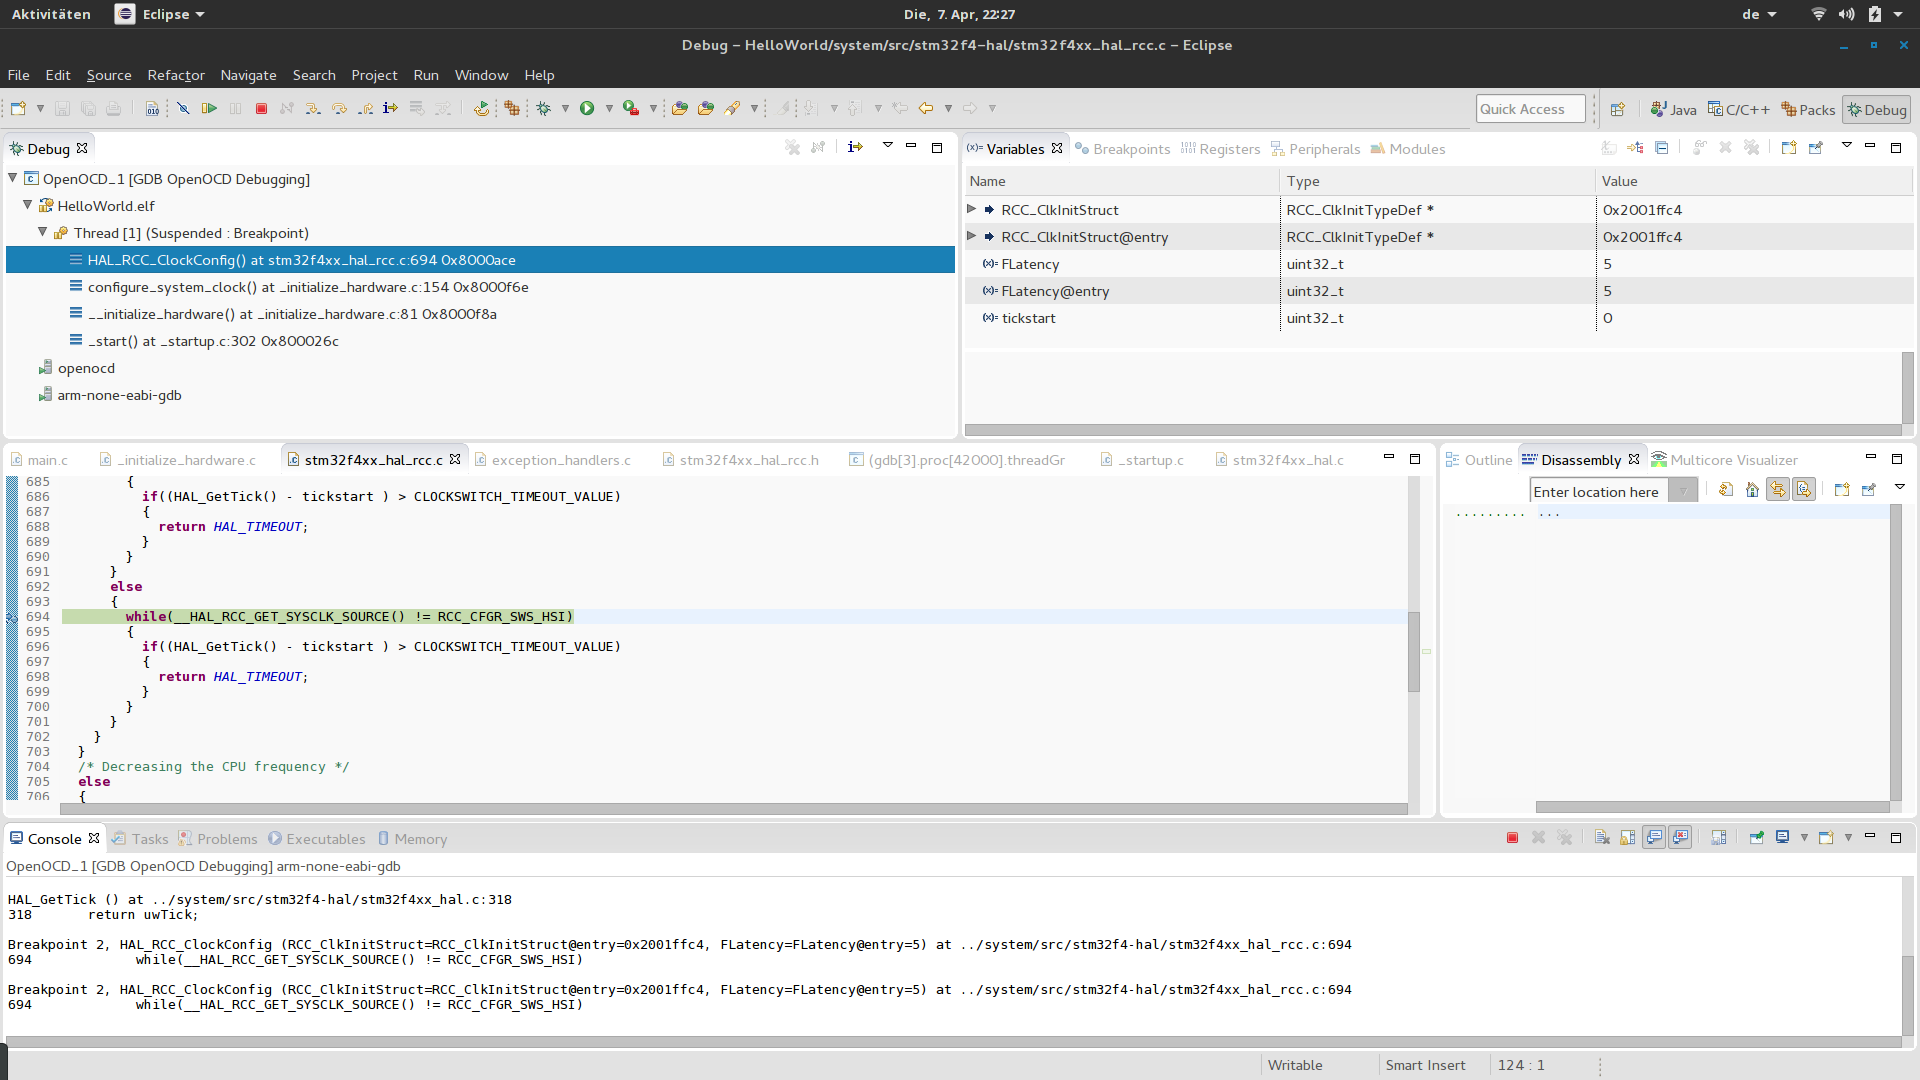Select the _start() stack frame
The width and height of the screenshot is (1920, 1080).
pos(213,341)
